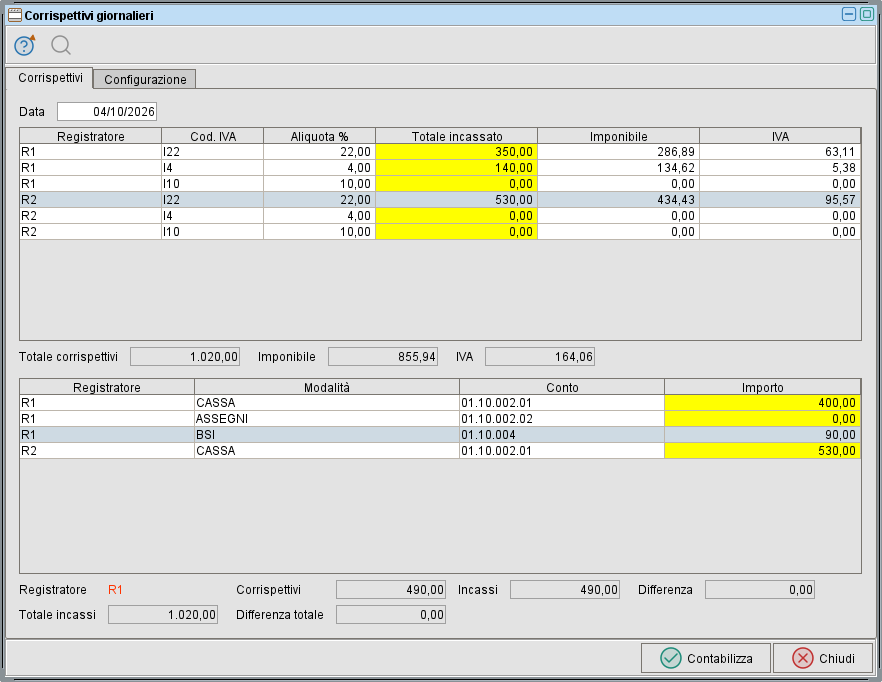Click the Incassi field showing 490,00
This screenshot has width=882, height=682.
click(565, 590)
